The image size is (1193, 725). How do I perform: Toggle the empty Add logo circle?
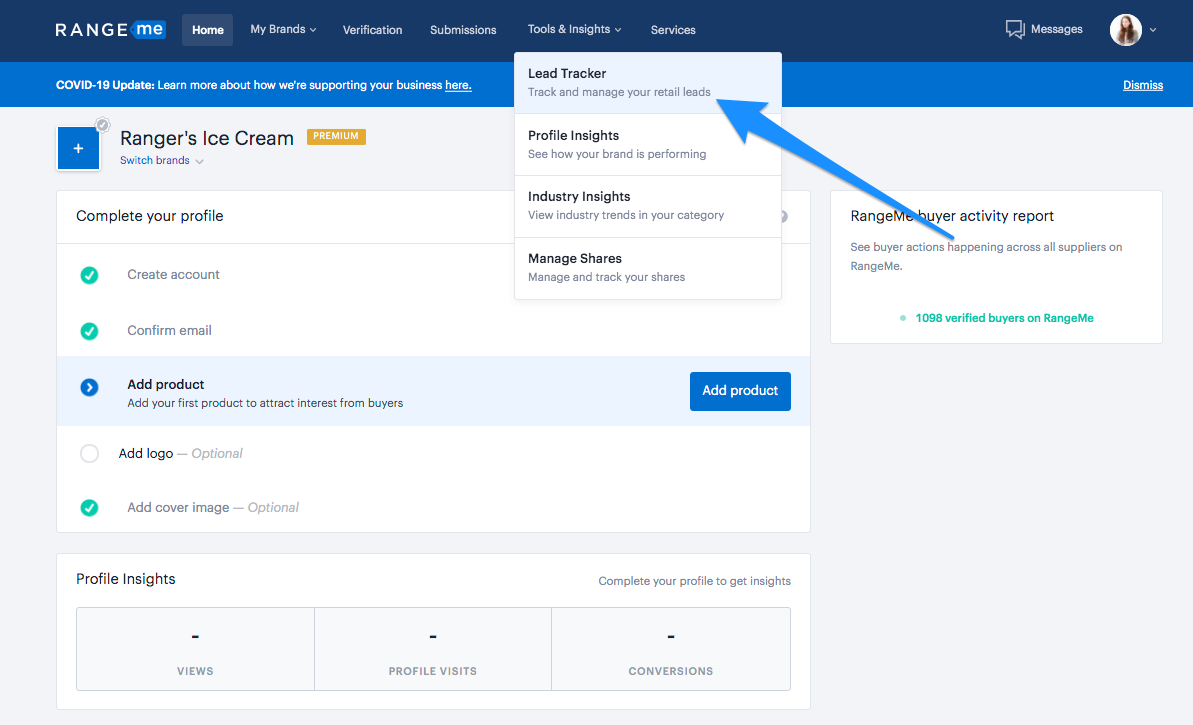pyautogui.click(x=89, y=453)
